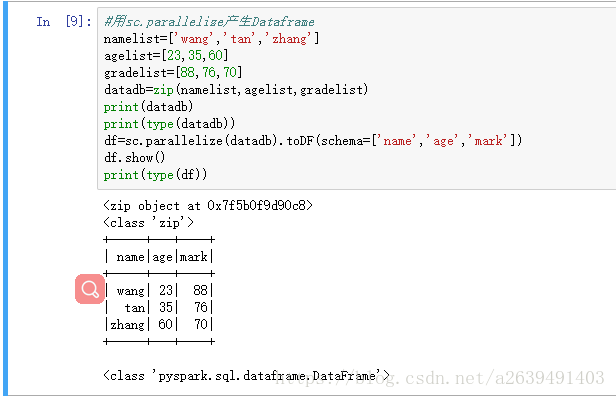Click the gradelist=[88,76,70] line
The image size is (616, 398).
173,73
